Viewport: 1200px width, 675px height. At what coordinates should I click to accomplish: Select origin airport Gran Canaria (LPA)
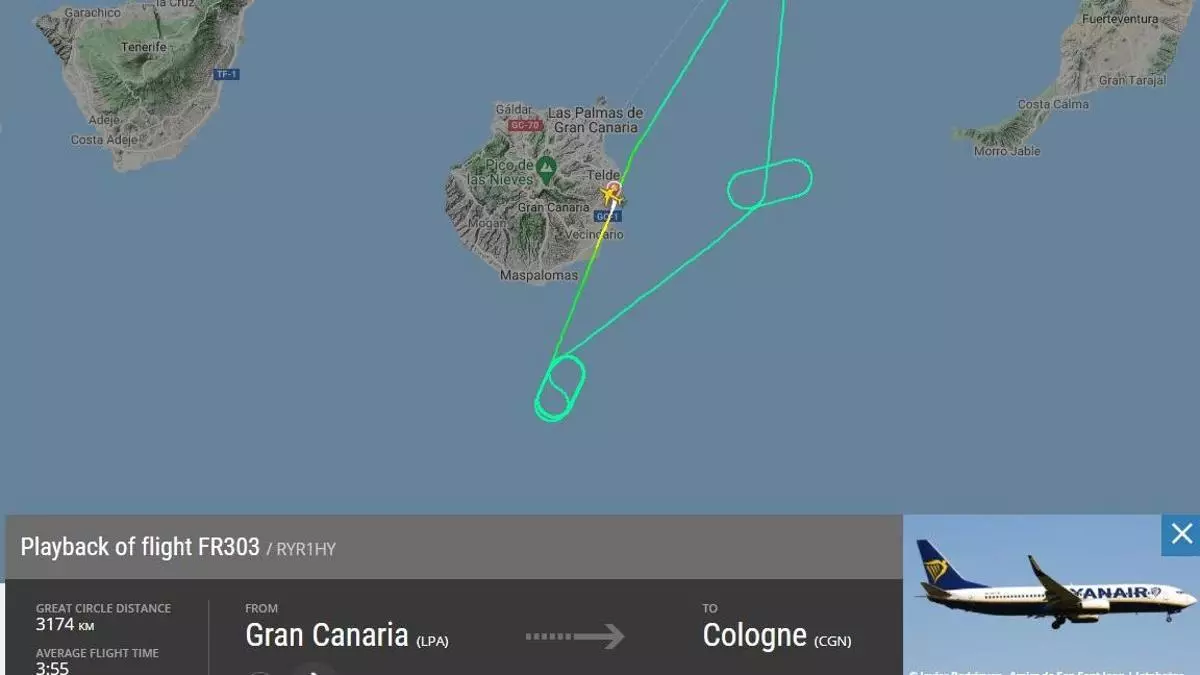pos(346,635)
